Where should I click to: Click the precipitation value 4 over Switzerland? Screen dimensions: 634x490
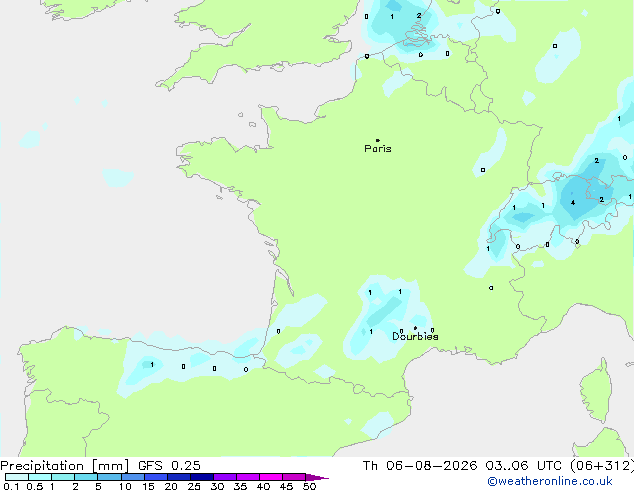pyautogui.click(x=573, y=203)
